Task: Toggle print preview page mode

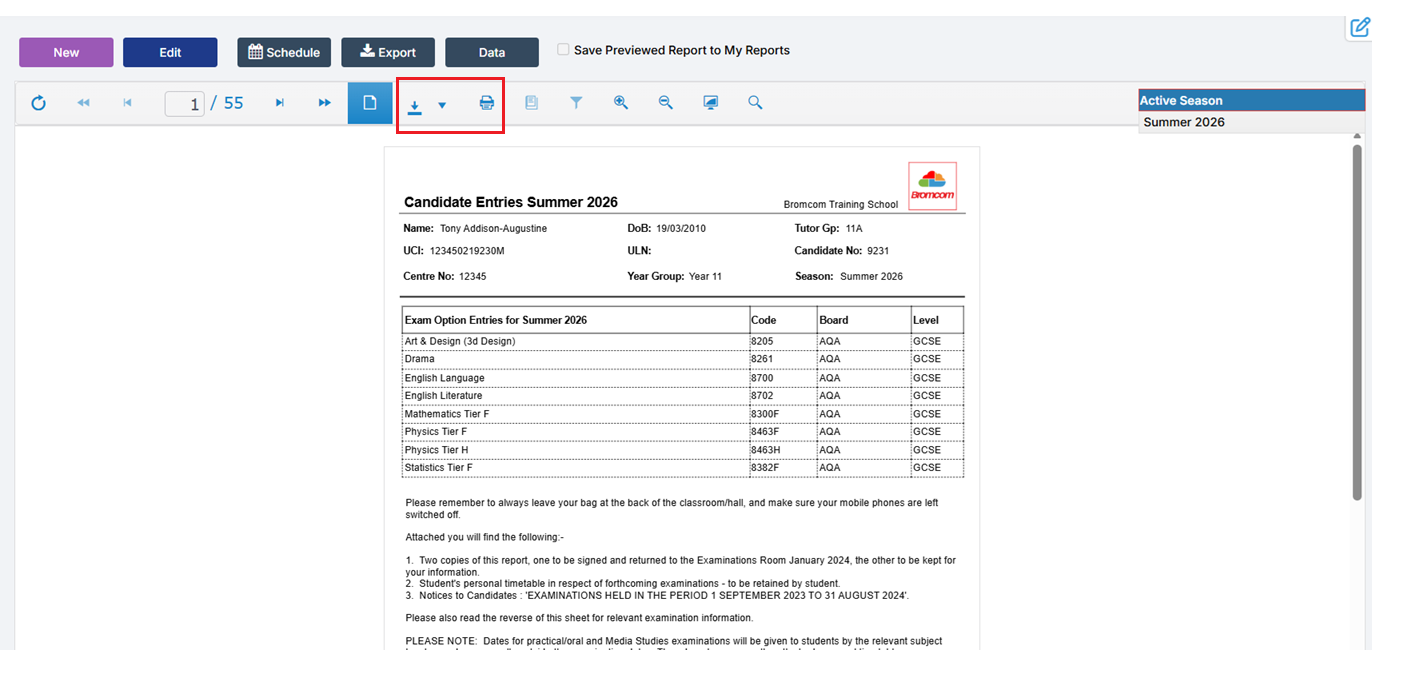Action: [x=370, y=103]
